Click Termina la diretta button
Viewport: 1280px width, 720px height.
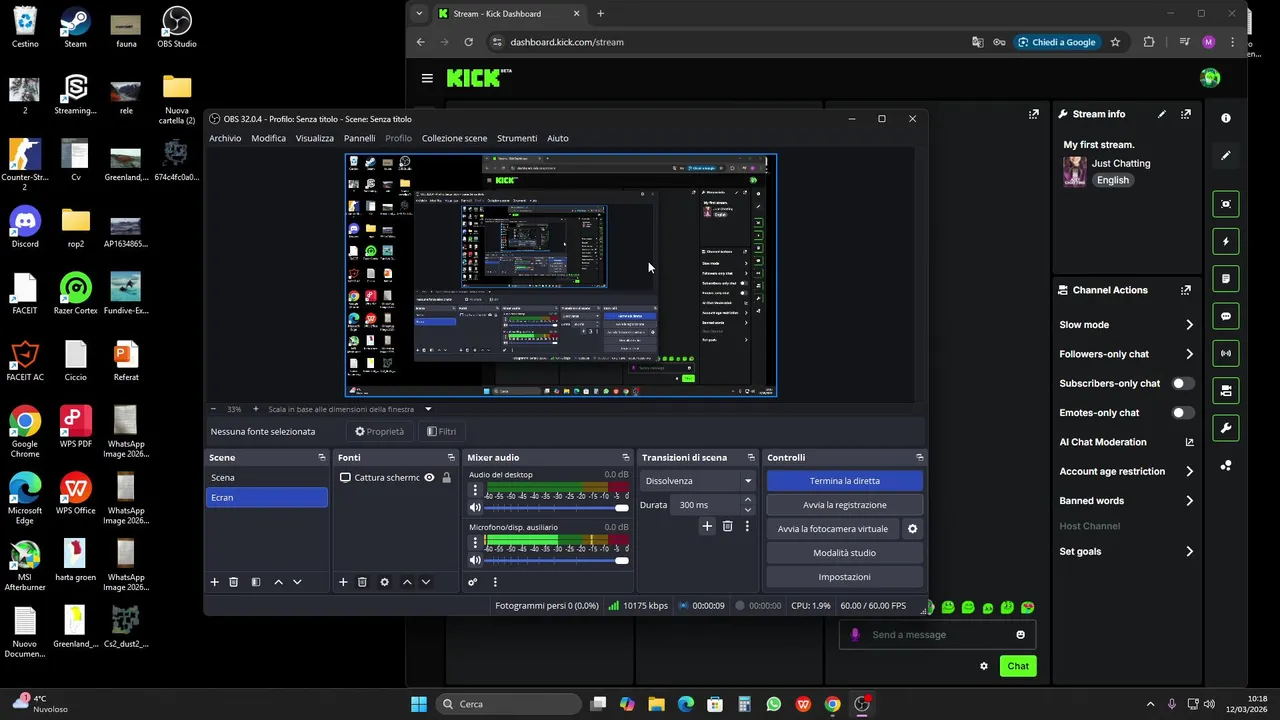(x=845, y=481)
